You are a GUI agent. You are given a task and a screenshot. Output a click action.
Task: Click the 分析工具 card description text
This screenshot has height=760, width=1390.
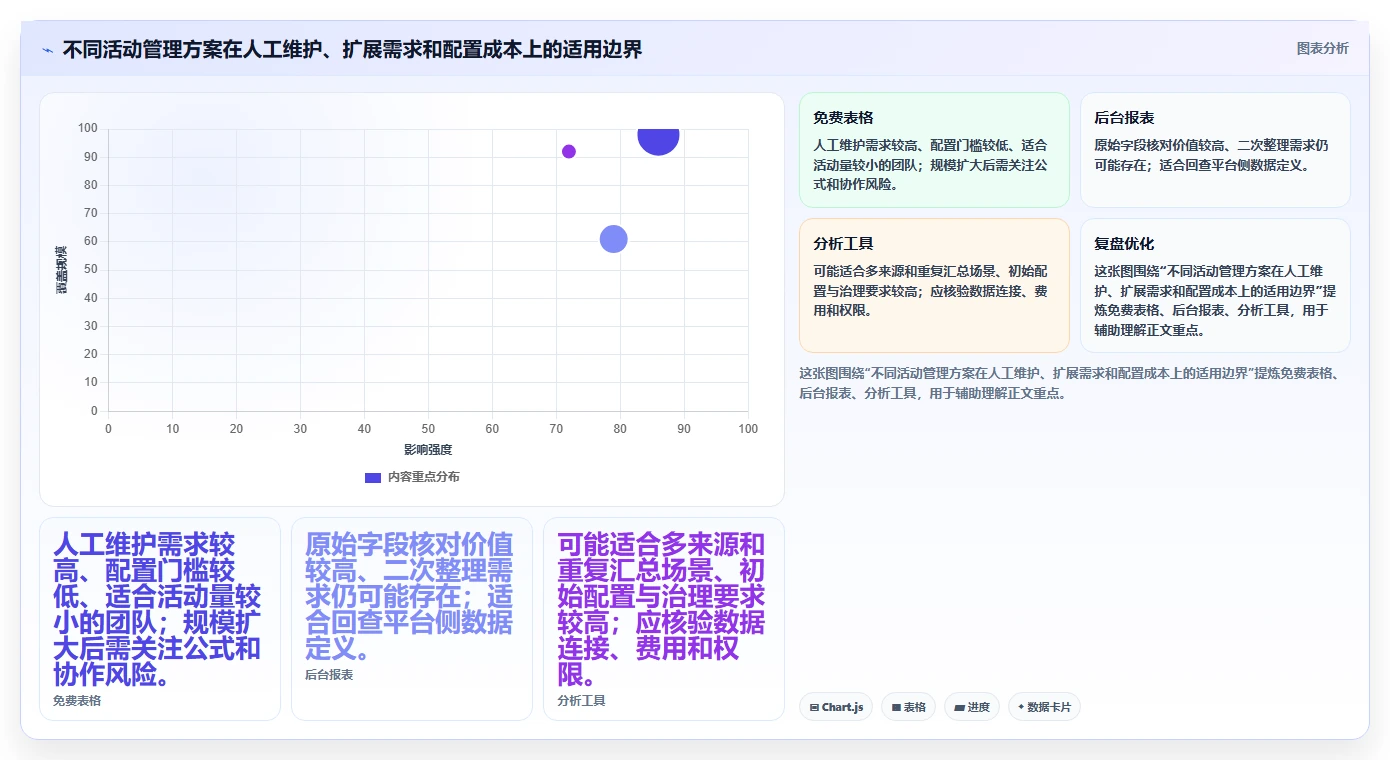coord(930,291)
